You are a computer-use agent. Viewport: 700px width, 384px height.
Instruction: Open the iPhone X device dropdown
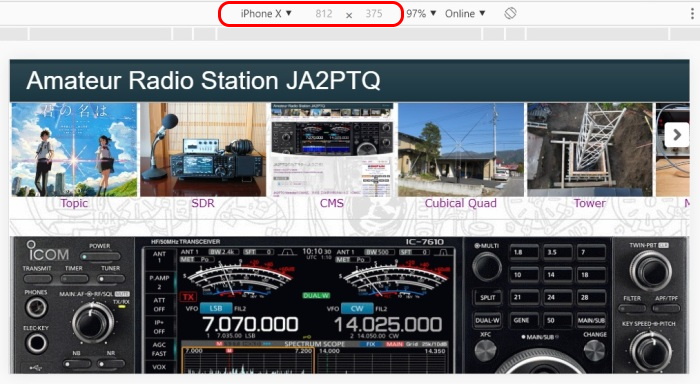coord(266,14)
